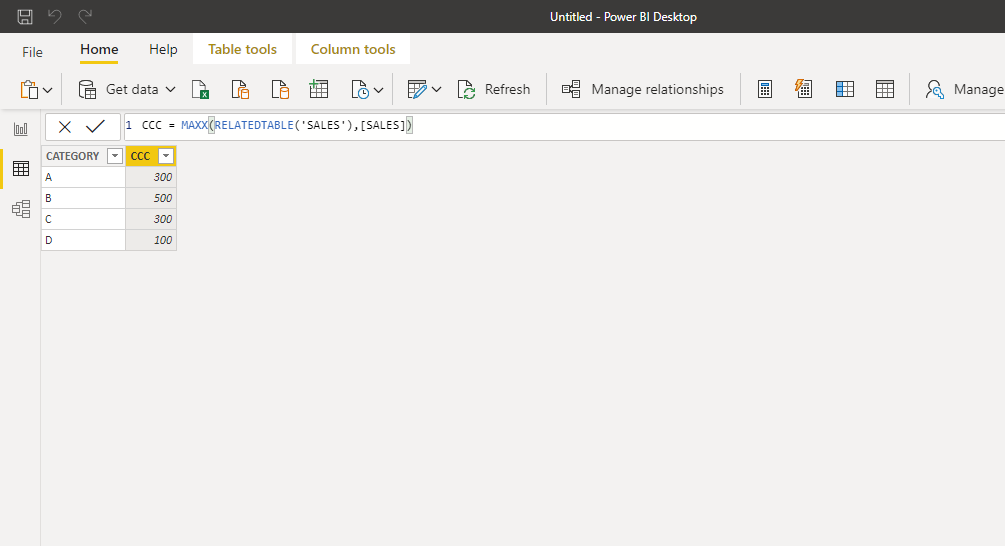1005x546 pixels.
Task: Open the Help tab
Action: click(163, 49)
